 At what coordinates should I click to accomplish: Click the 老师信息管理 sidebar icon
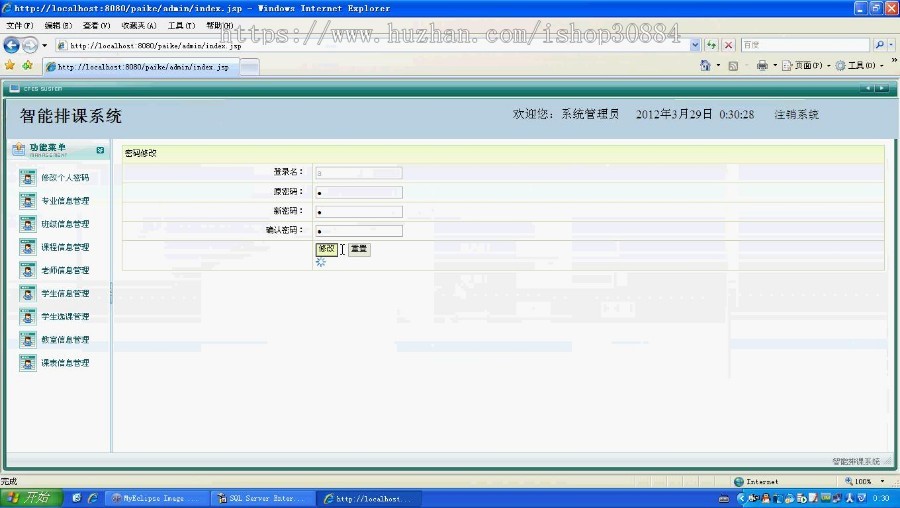pos(27,270)
